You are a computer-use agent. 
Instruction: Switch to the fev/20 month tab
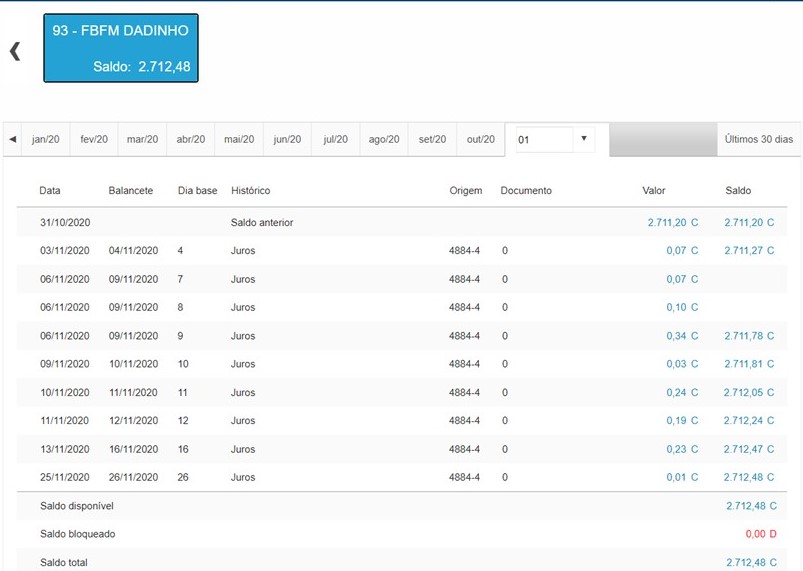(94, 139)
